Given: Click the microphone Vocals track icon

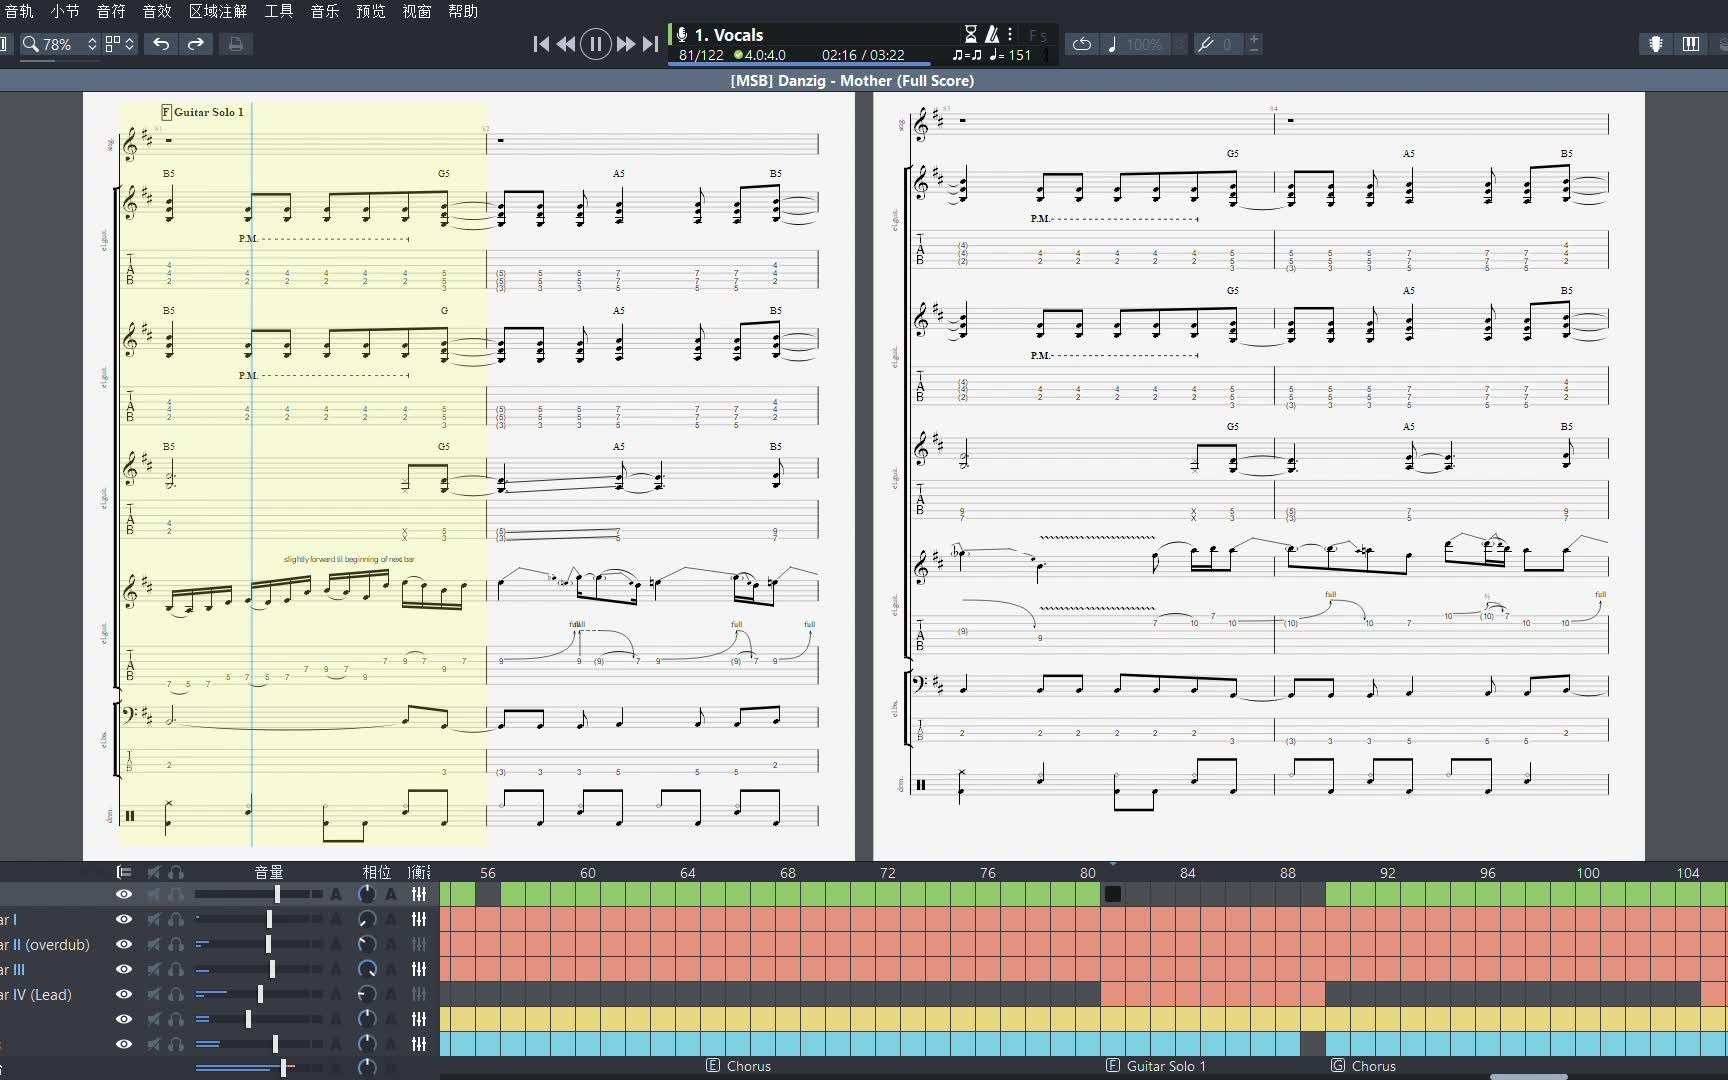Looking at the screenshot, I should [682, 35].
